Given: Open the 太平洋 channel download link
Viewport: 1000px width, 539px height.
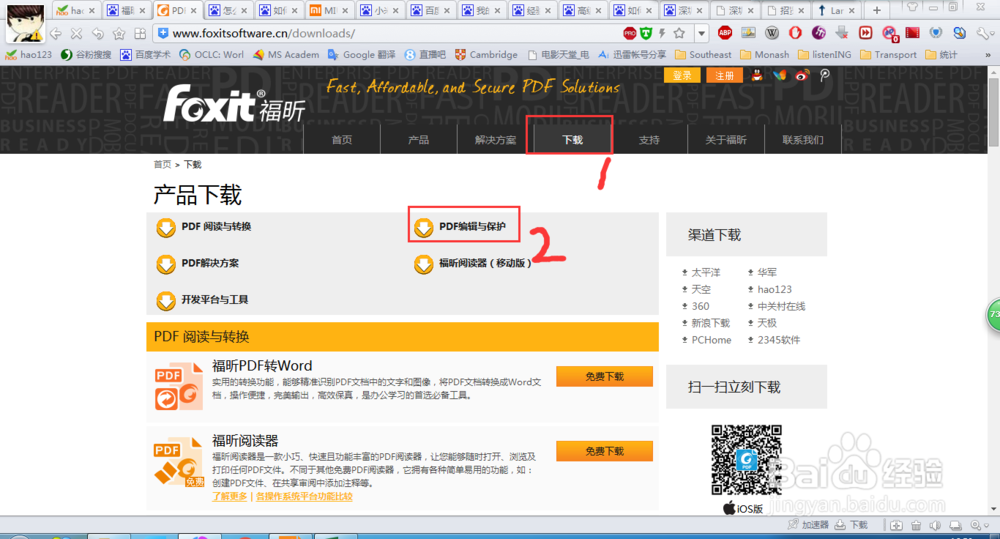Looking at the screenshot, I should [706, 272].
